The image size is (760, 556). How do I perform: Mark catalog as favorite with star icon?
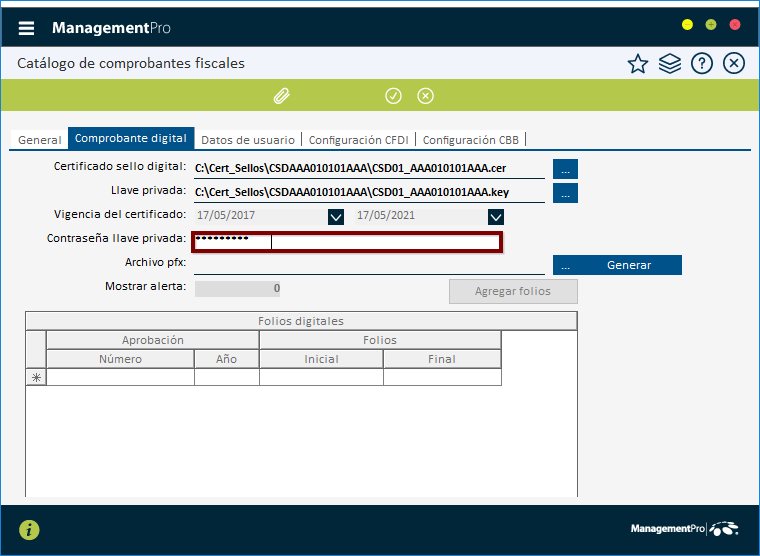click(637, 64)
